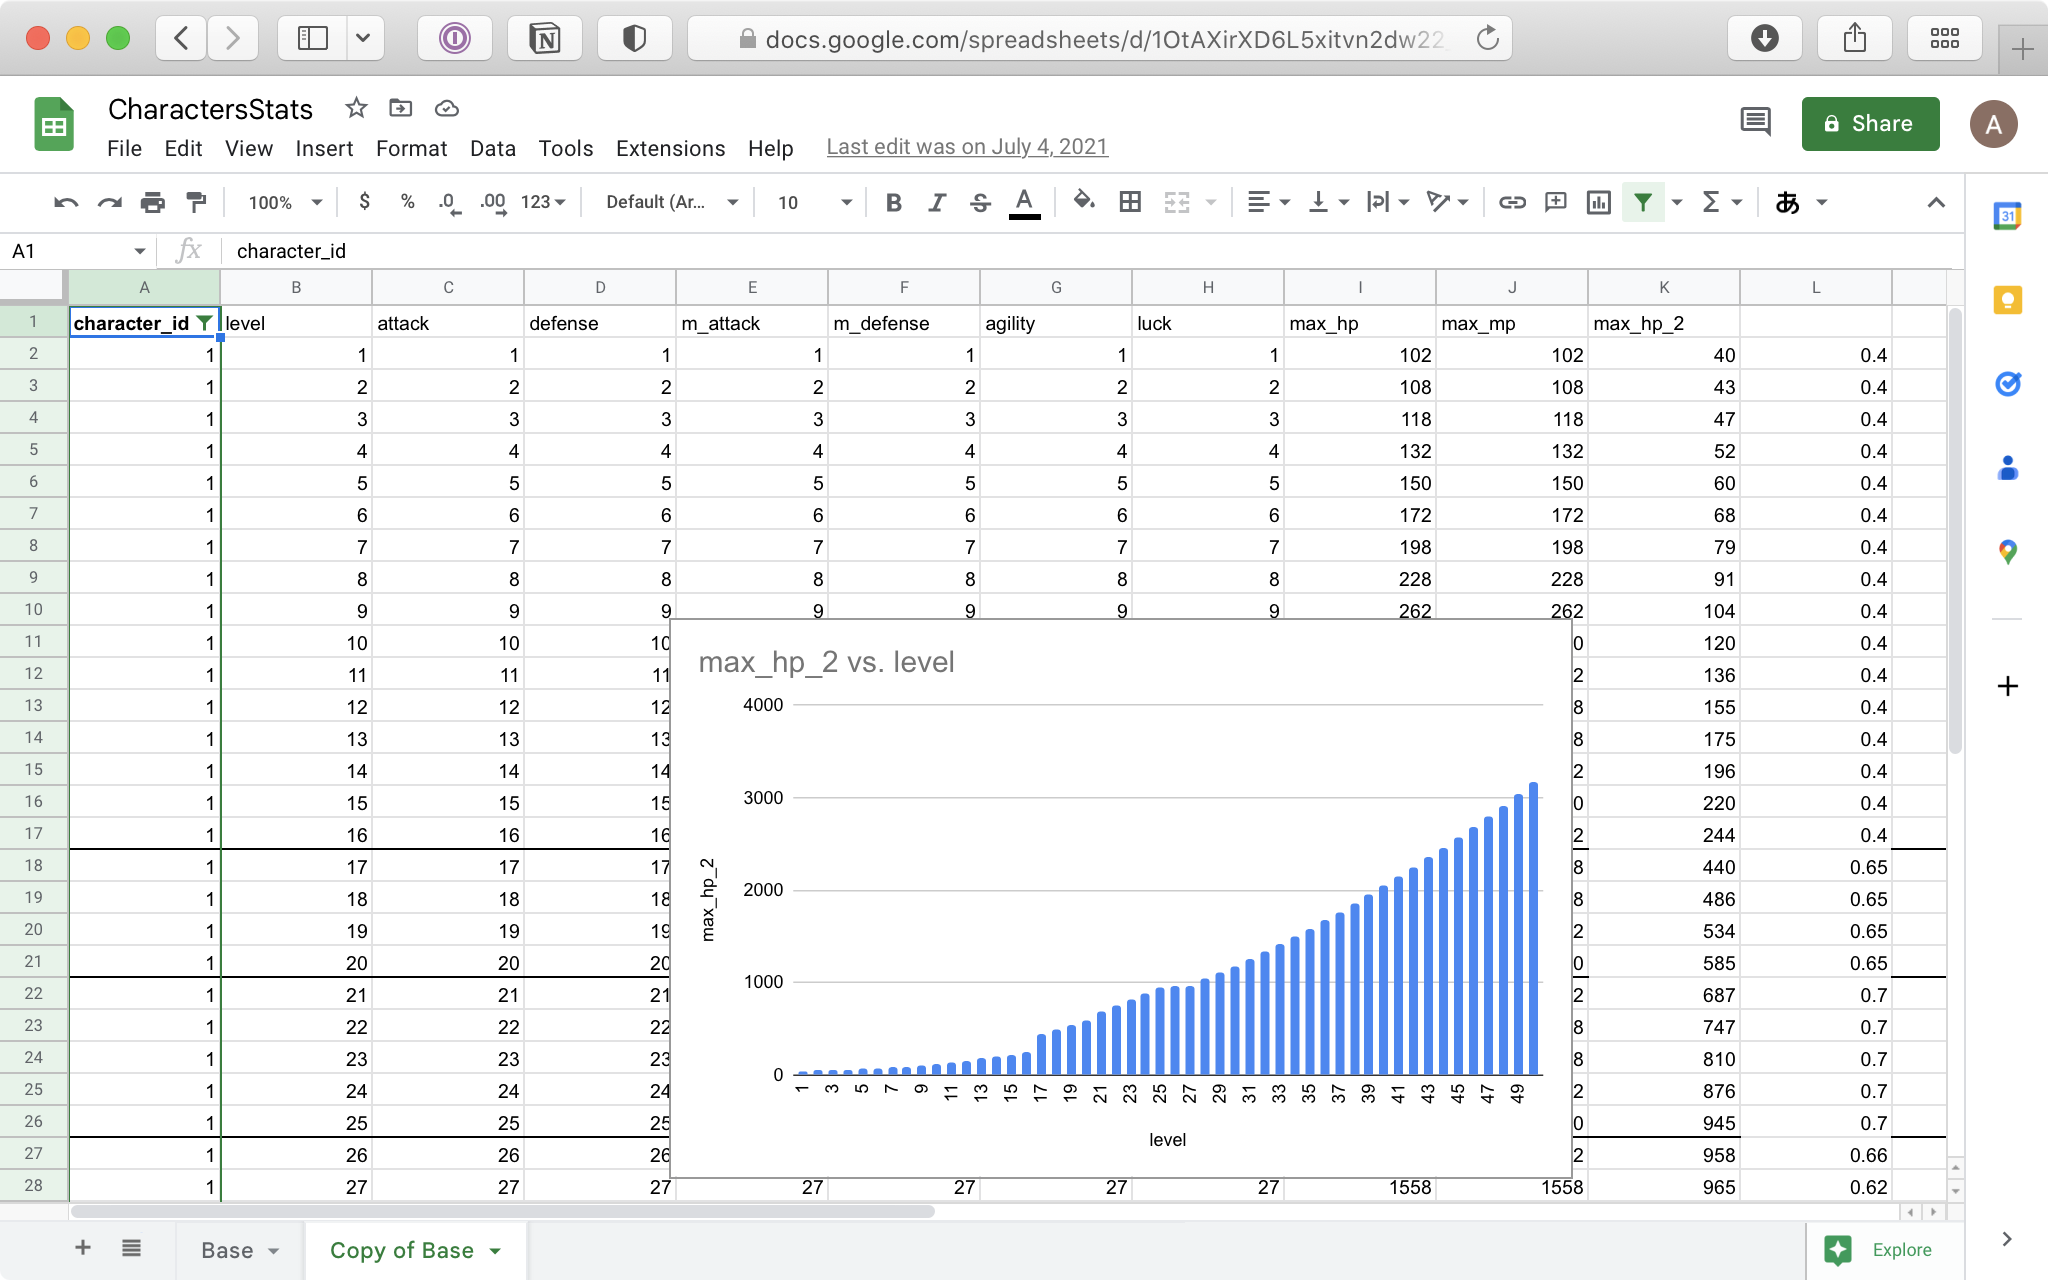Switch to the Base sheet tab

click(228, 1250)
